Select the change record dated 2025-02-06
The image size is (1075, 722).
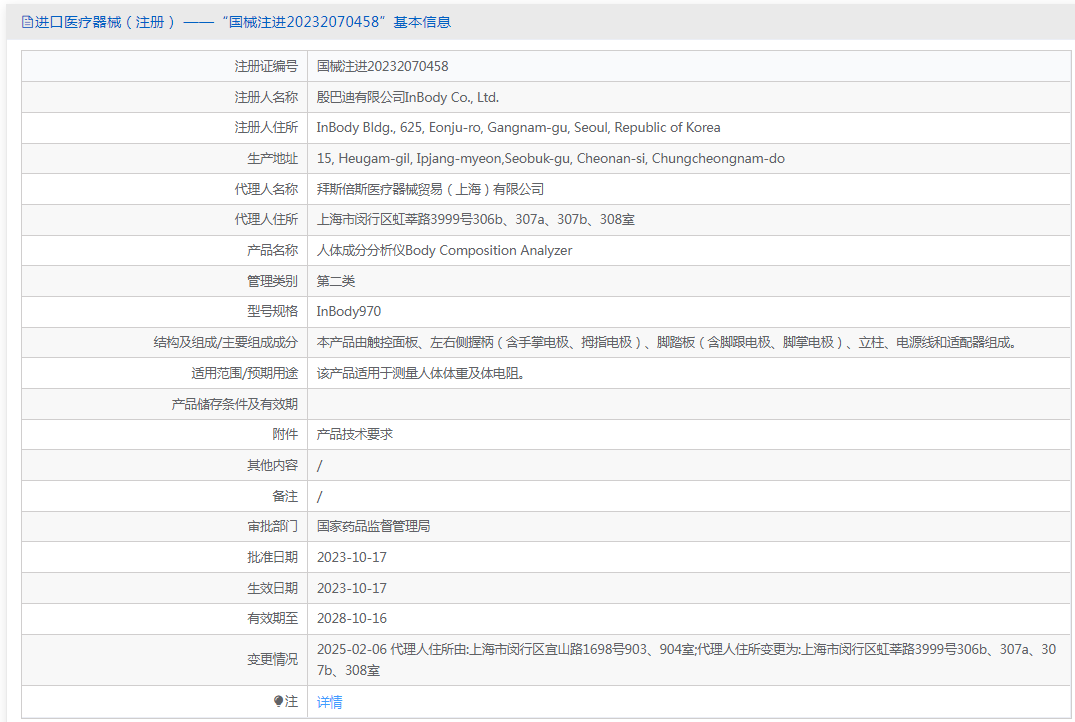pyautogui.click(x=686, y=660)
